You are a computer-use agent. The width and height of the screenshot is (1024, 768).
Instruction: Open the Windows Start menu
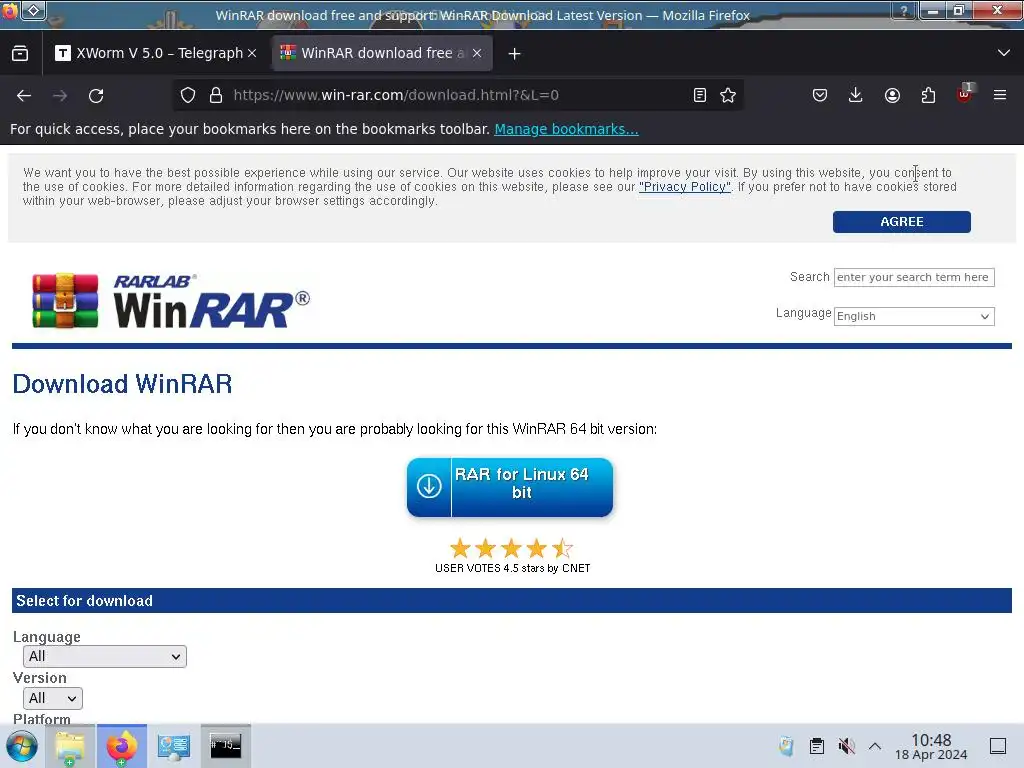pos(22,746)
